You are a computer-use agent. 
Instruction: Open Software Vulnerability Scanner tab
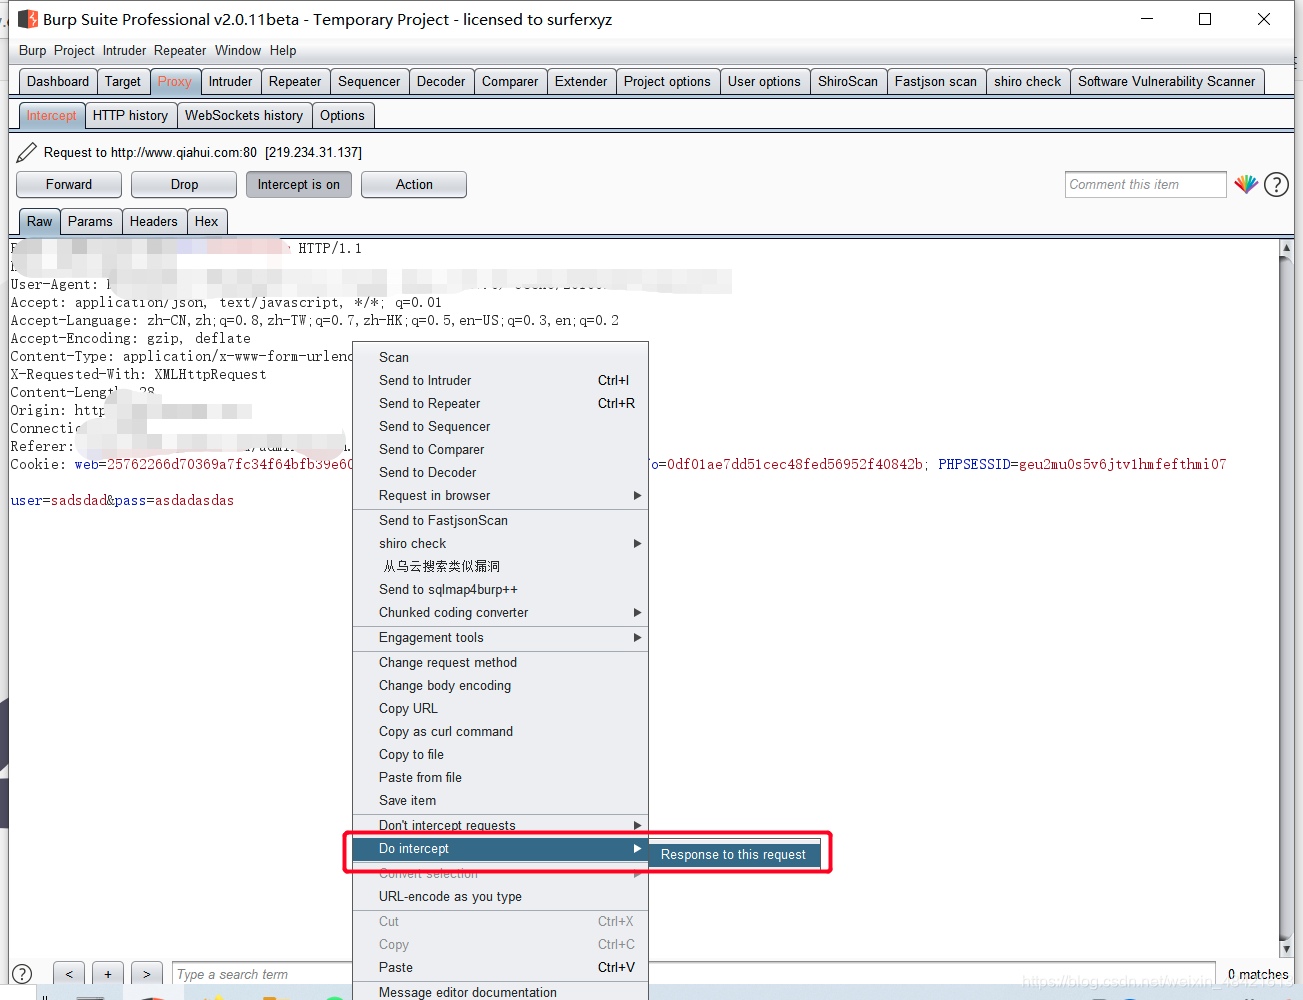(1166, 81)
